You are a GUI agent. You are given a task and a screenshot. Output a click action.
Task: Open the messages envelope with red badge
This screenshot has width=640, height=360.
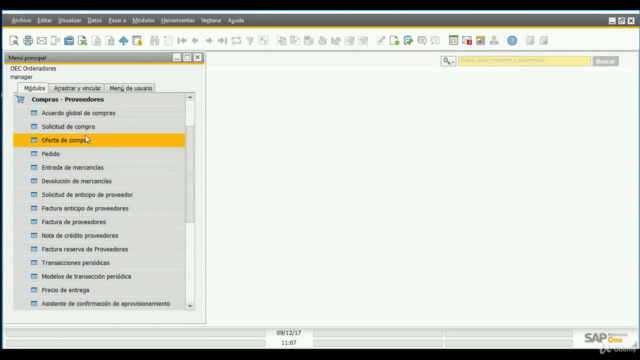point(467,40)
